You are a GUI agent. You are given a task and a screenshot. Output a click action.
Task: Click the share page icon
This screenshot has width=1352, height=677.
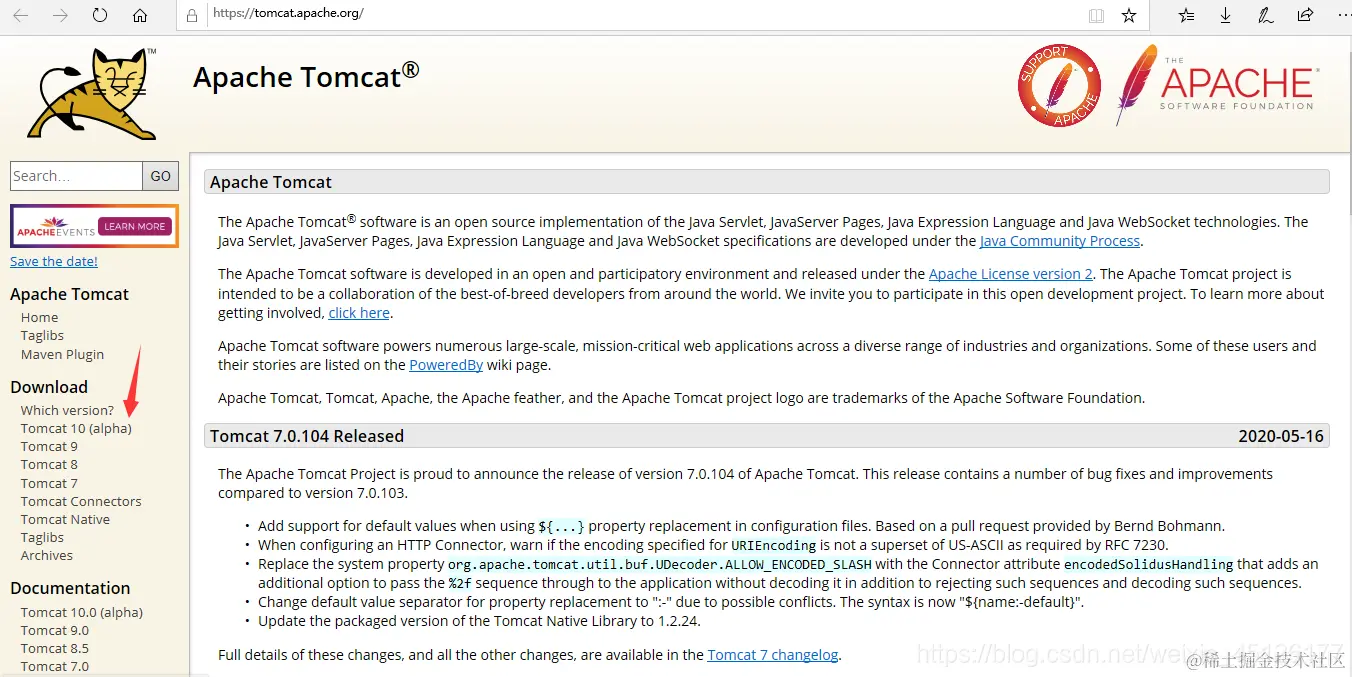click(1305, 15)
